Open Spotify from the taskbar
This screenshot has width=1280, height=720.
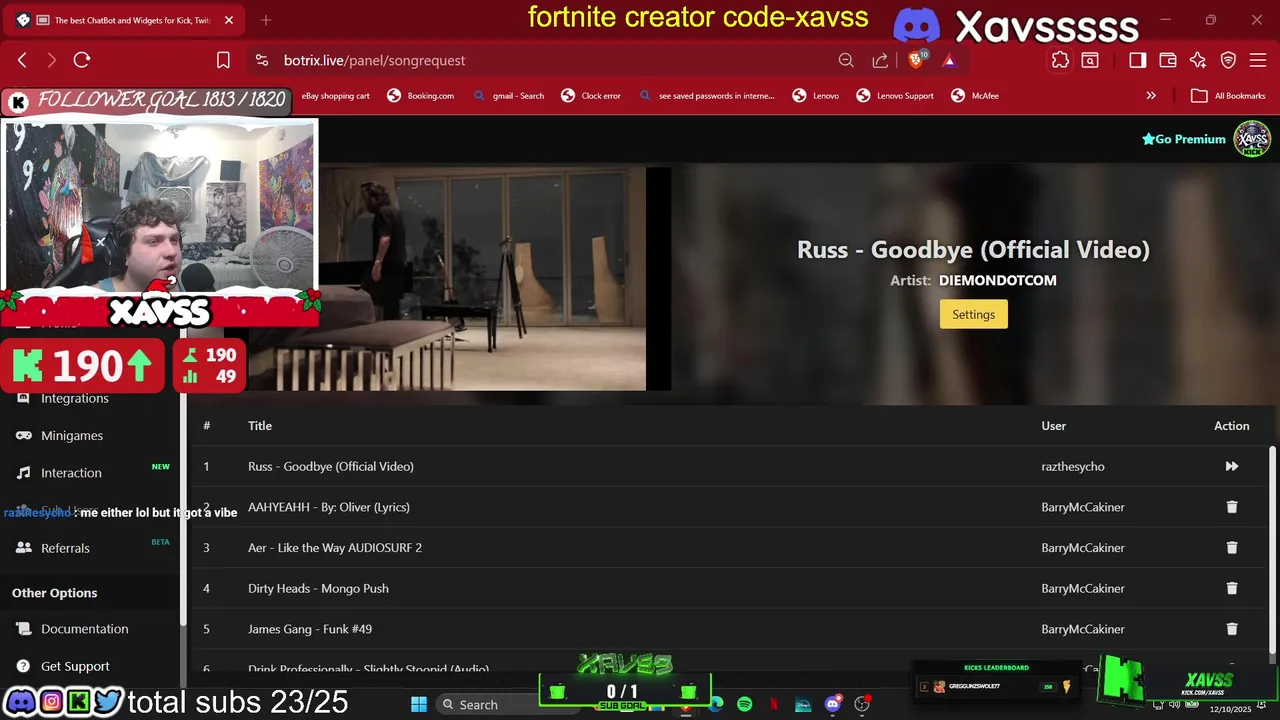[745, 704]
